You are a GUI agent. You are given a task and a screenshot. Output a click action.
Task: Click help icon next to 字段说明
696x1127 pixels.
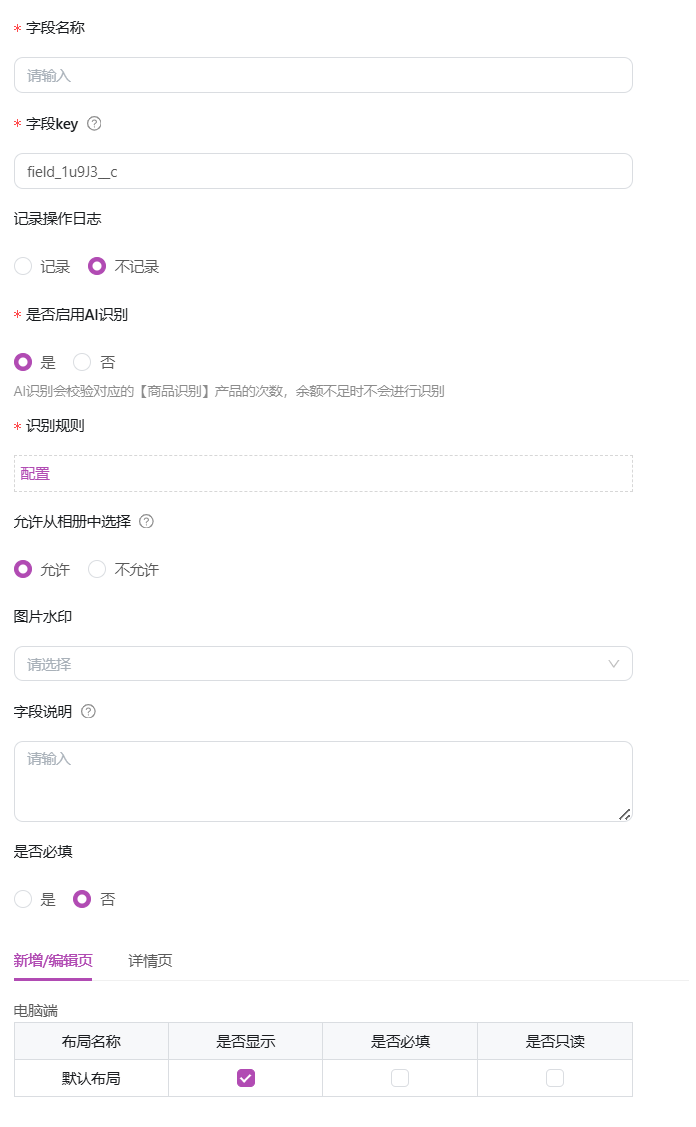click(x=88, y=712)
